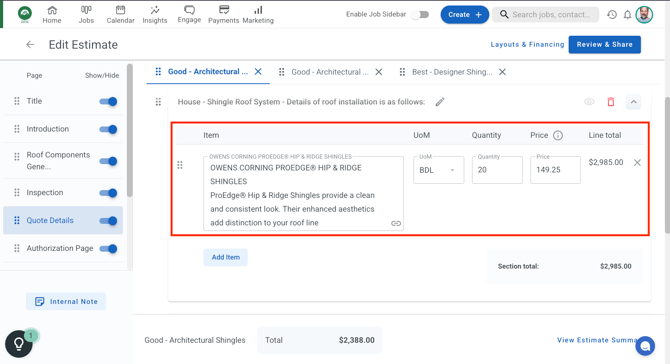
Task: Close the Best - Designer Shingles tab
Action: coord(502,72)
